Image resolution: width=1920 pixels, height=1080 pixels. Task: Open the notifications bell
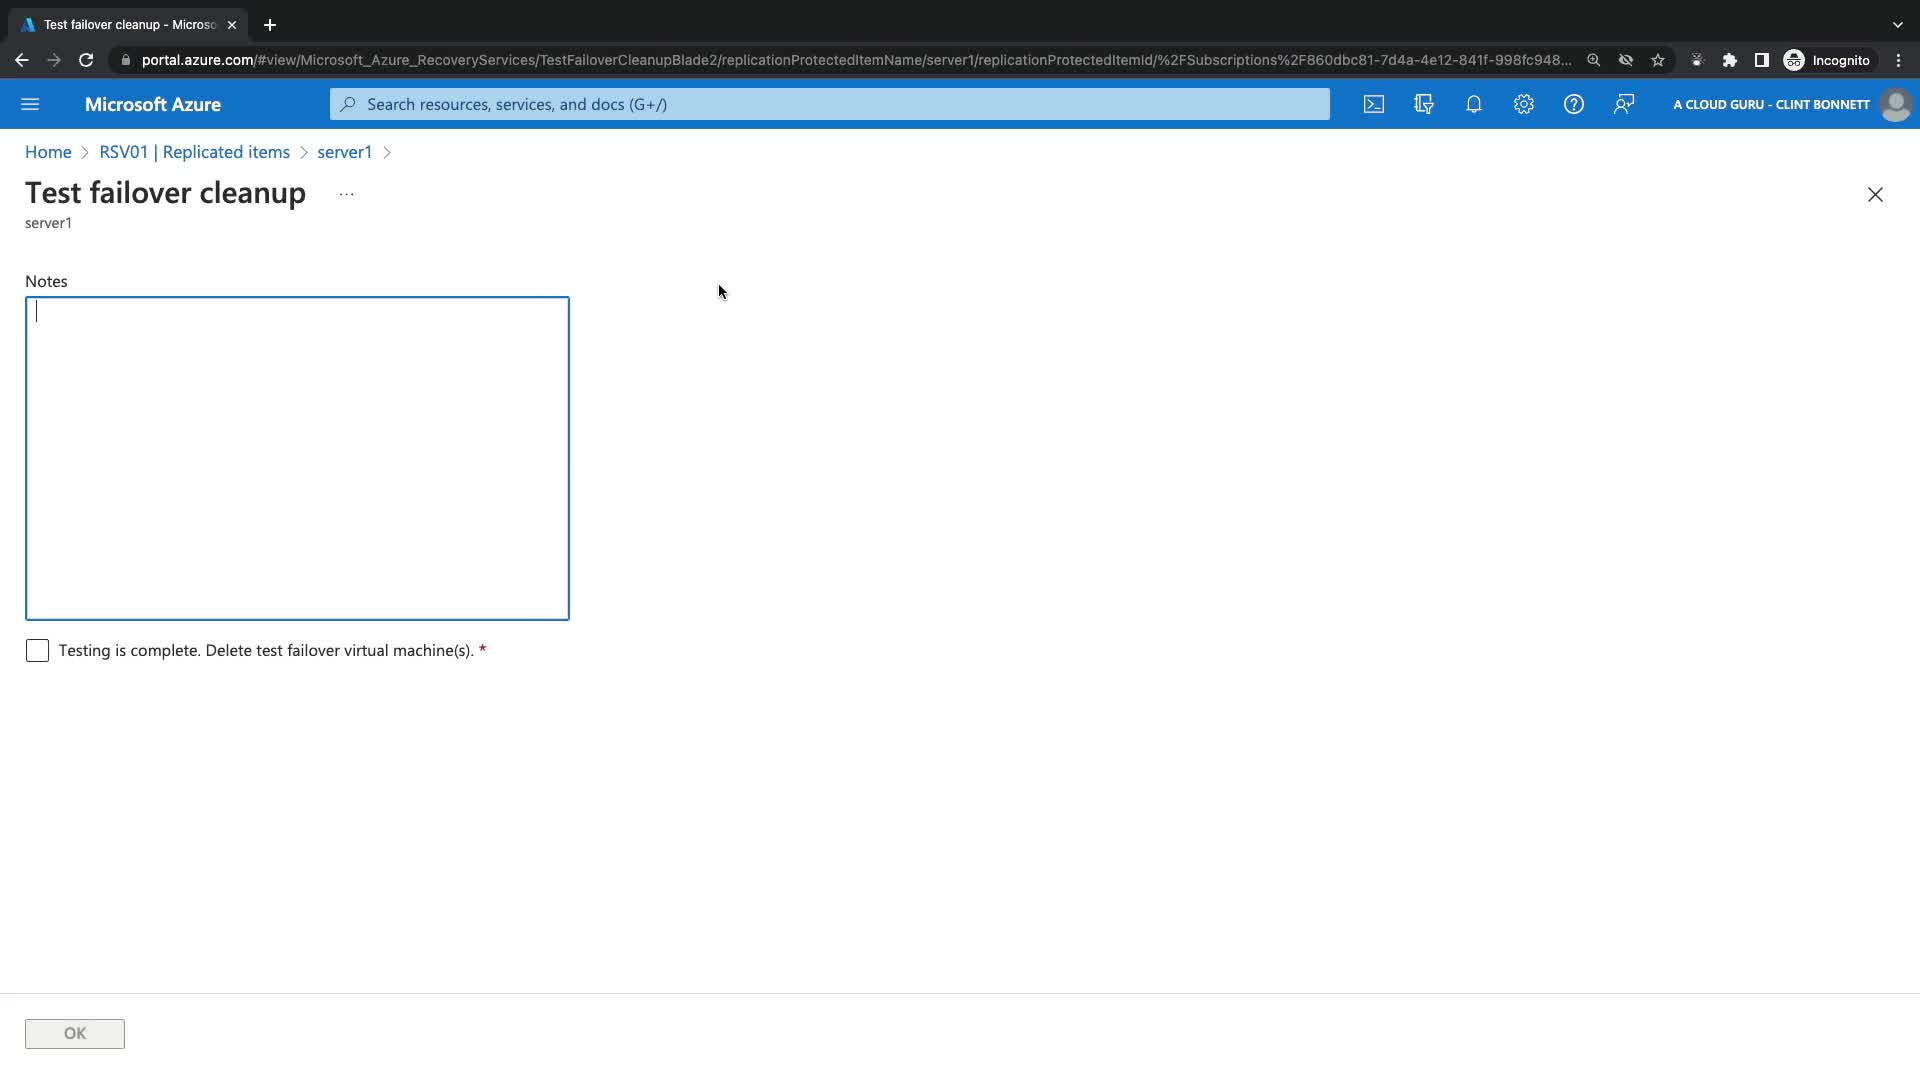[x=1474, y=104]
